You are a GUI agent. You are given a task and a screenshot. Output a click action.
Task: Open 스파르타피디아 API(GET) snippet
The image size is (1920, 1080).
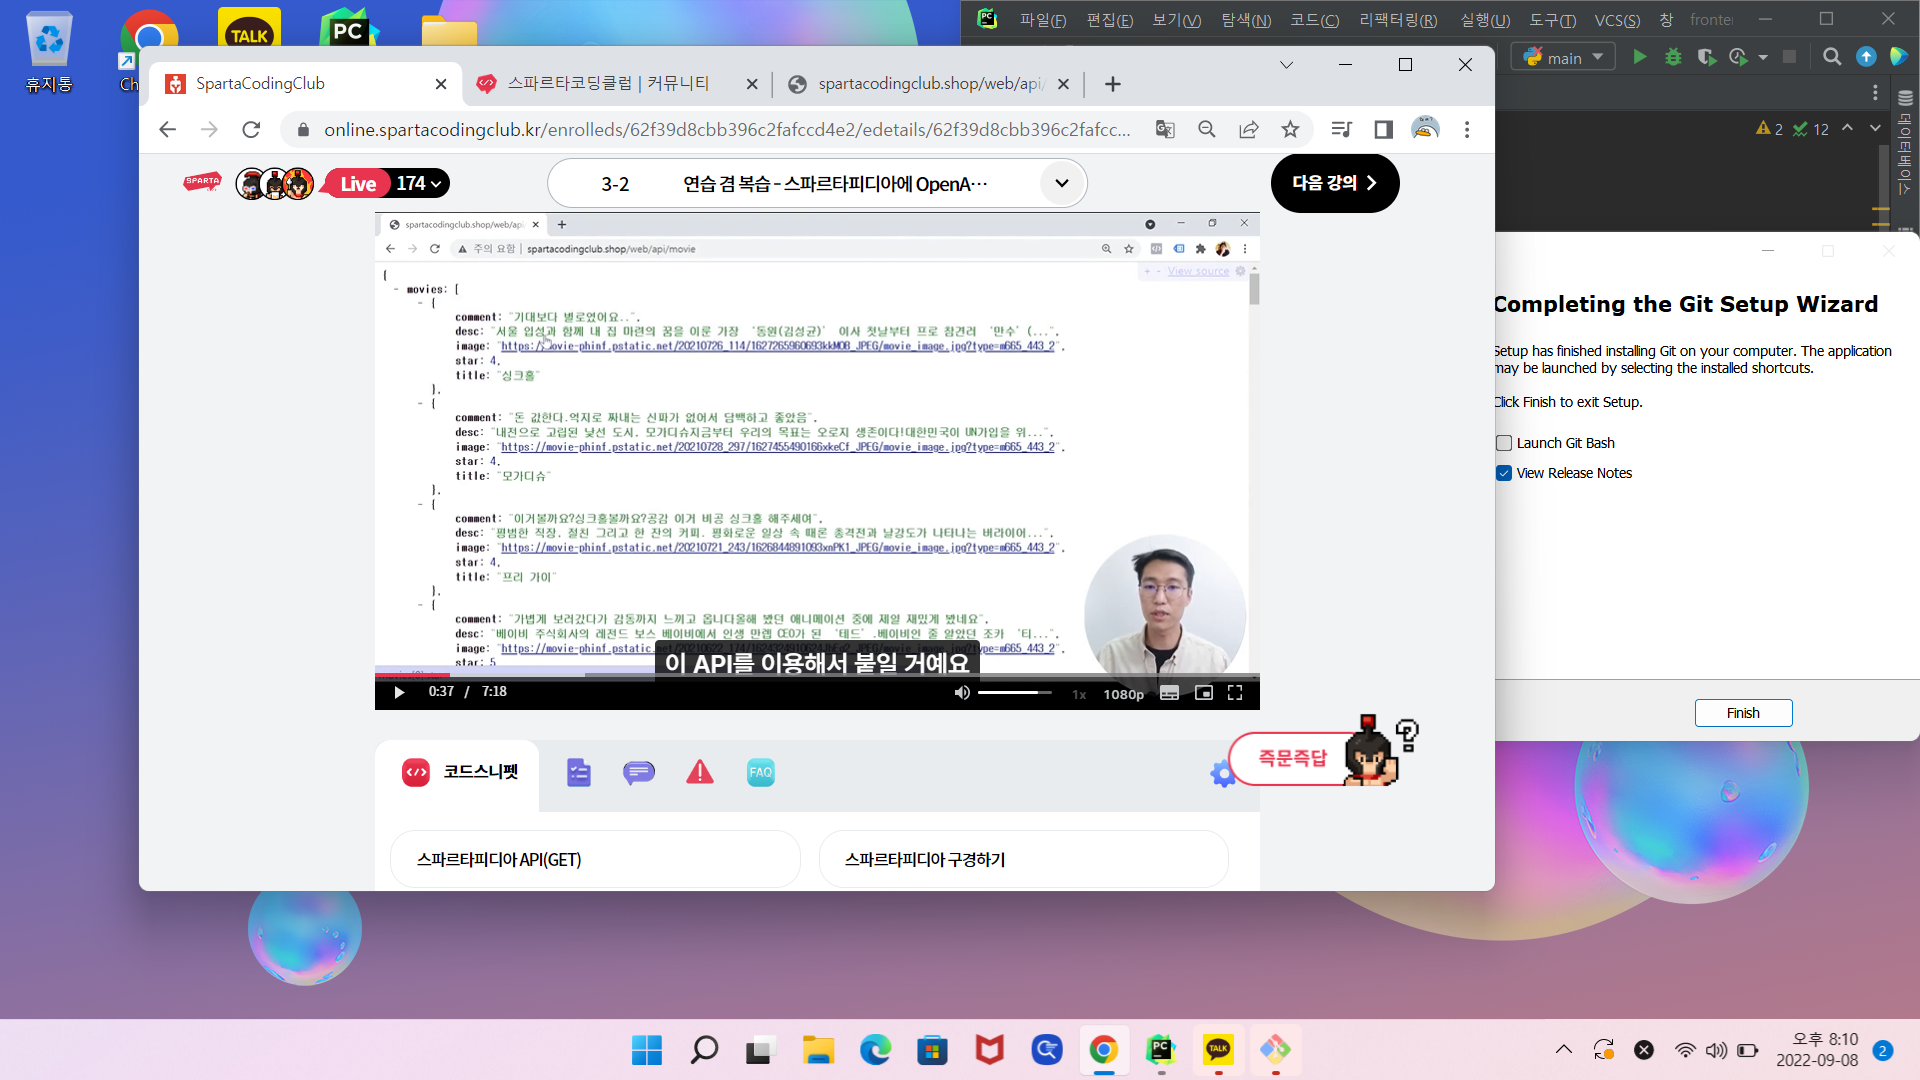coord(595,859)
